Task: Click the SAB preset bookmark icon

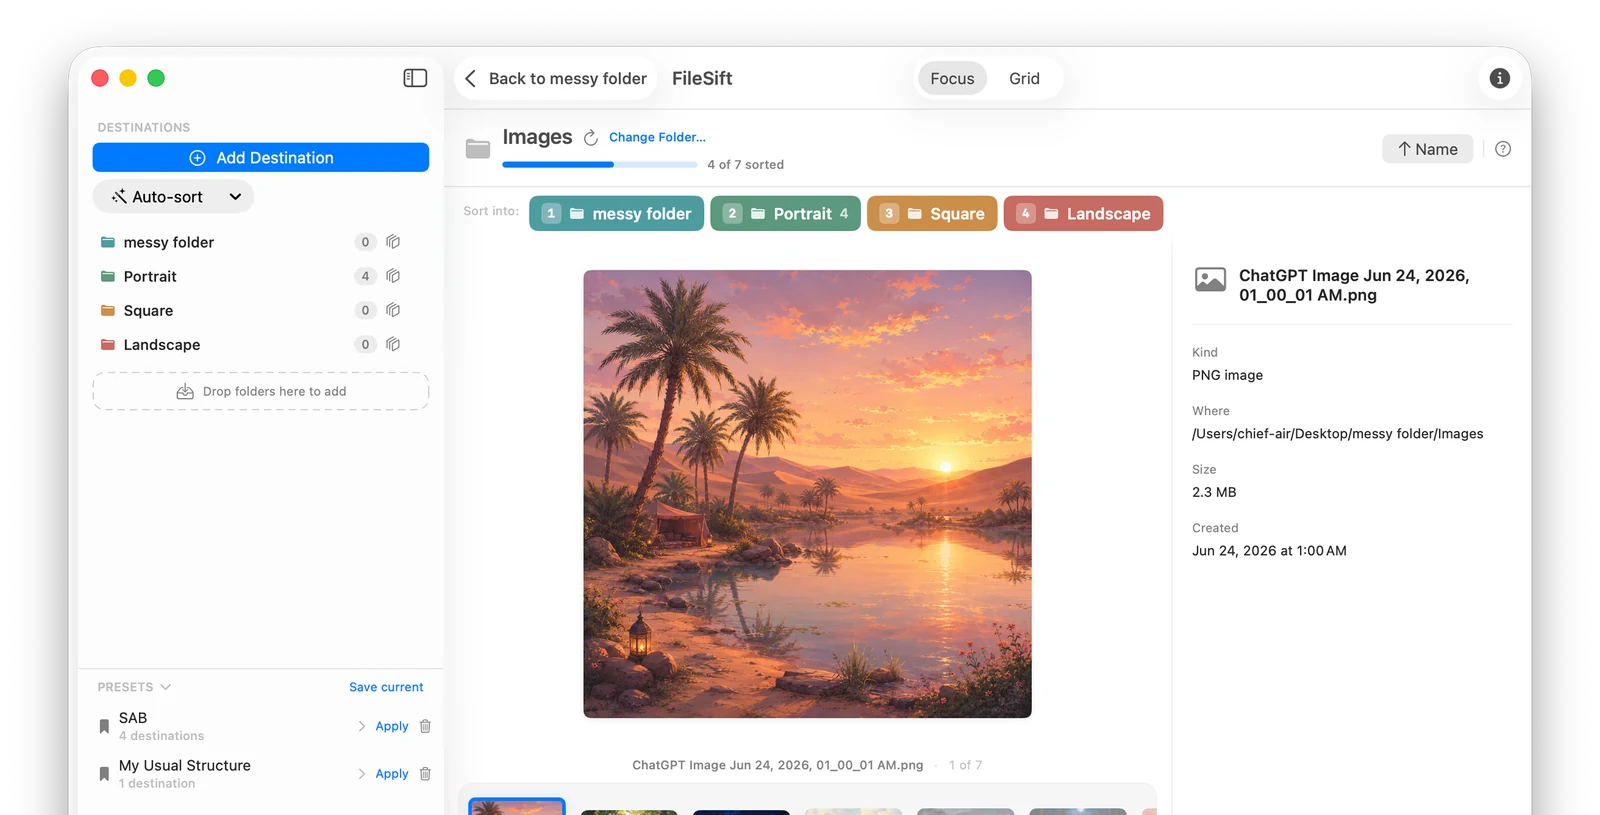Action: tap(104, 727)
